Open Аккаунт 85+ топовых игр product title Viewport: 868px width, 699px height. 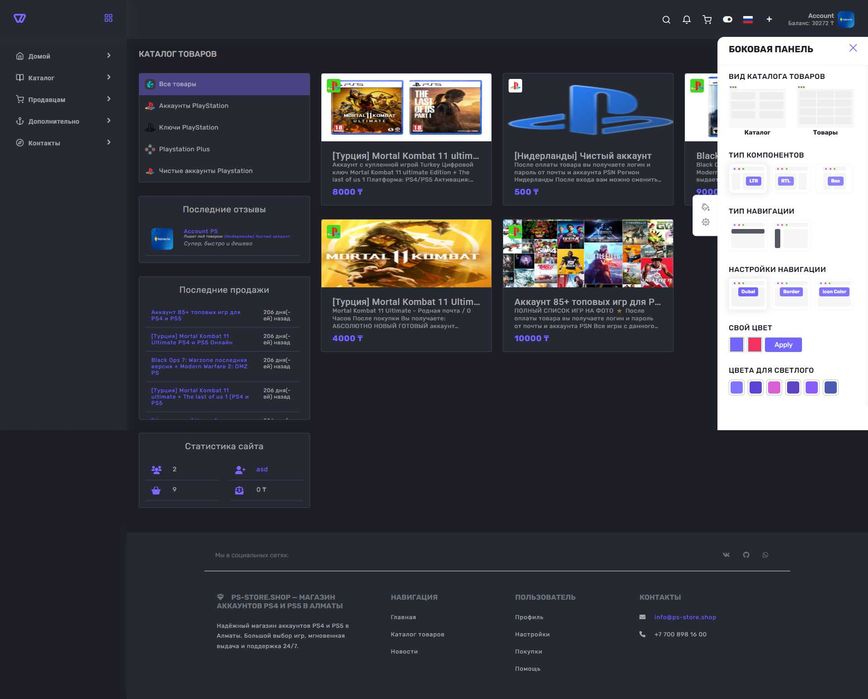coord(587,302)
